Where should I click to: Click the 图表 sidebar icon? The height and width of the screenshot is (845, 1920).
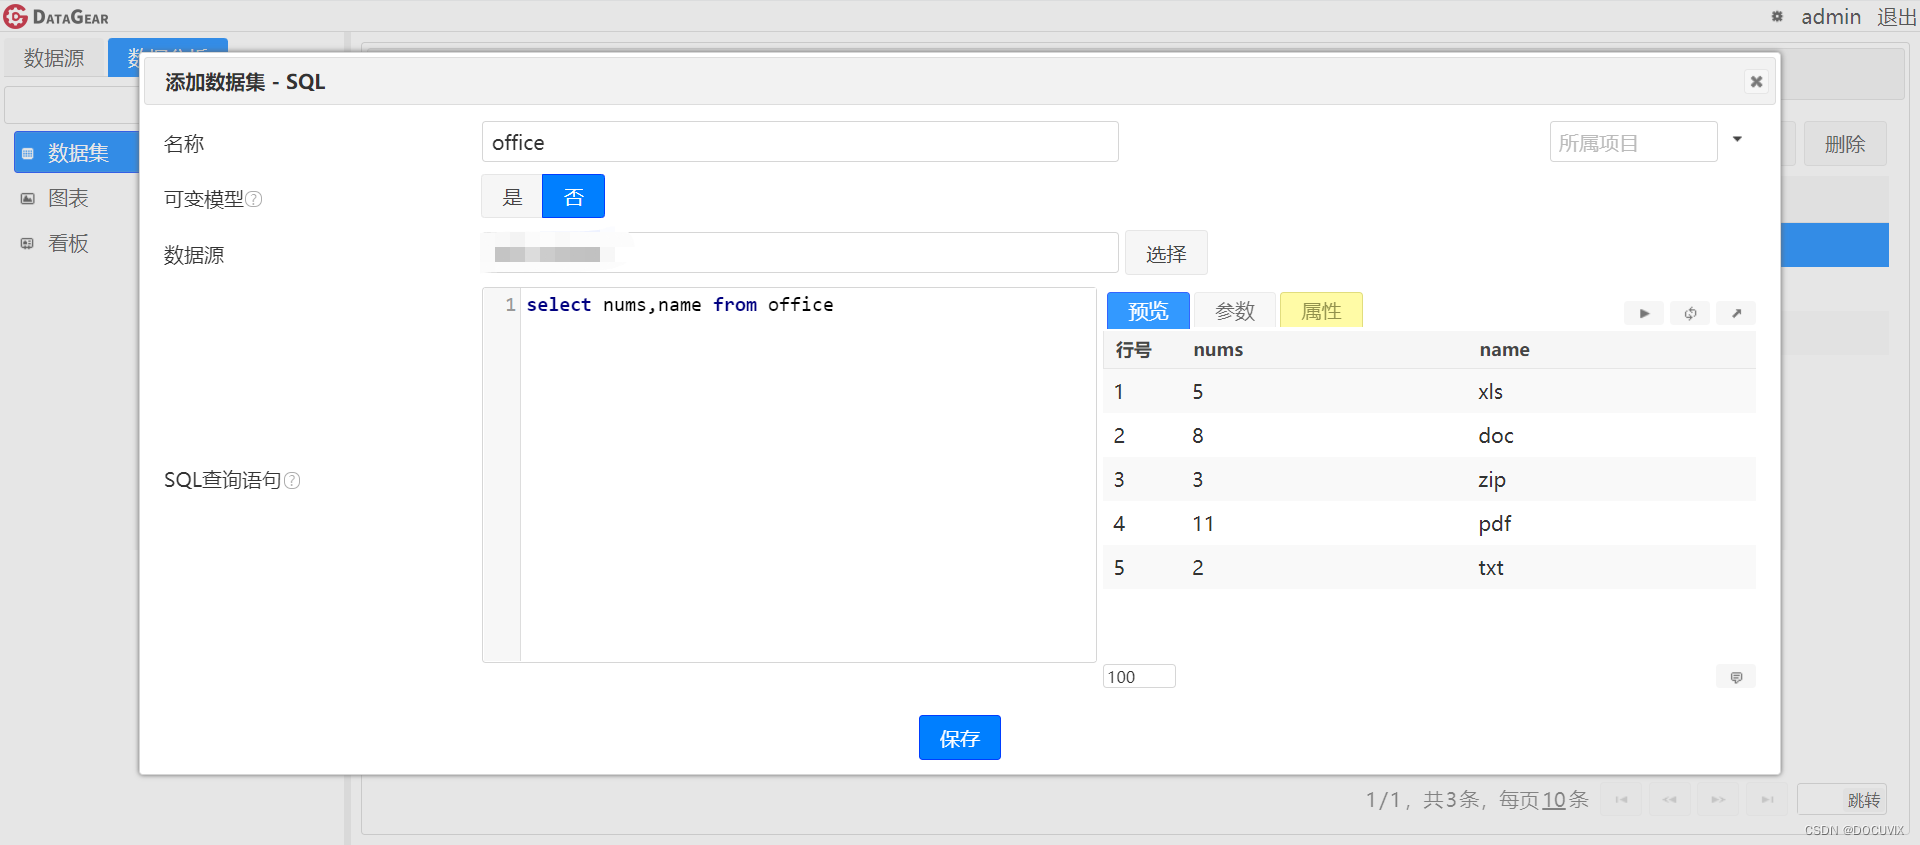coord(28,199)
